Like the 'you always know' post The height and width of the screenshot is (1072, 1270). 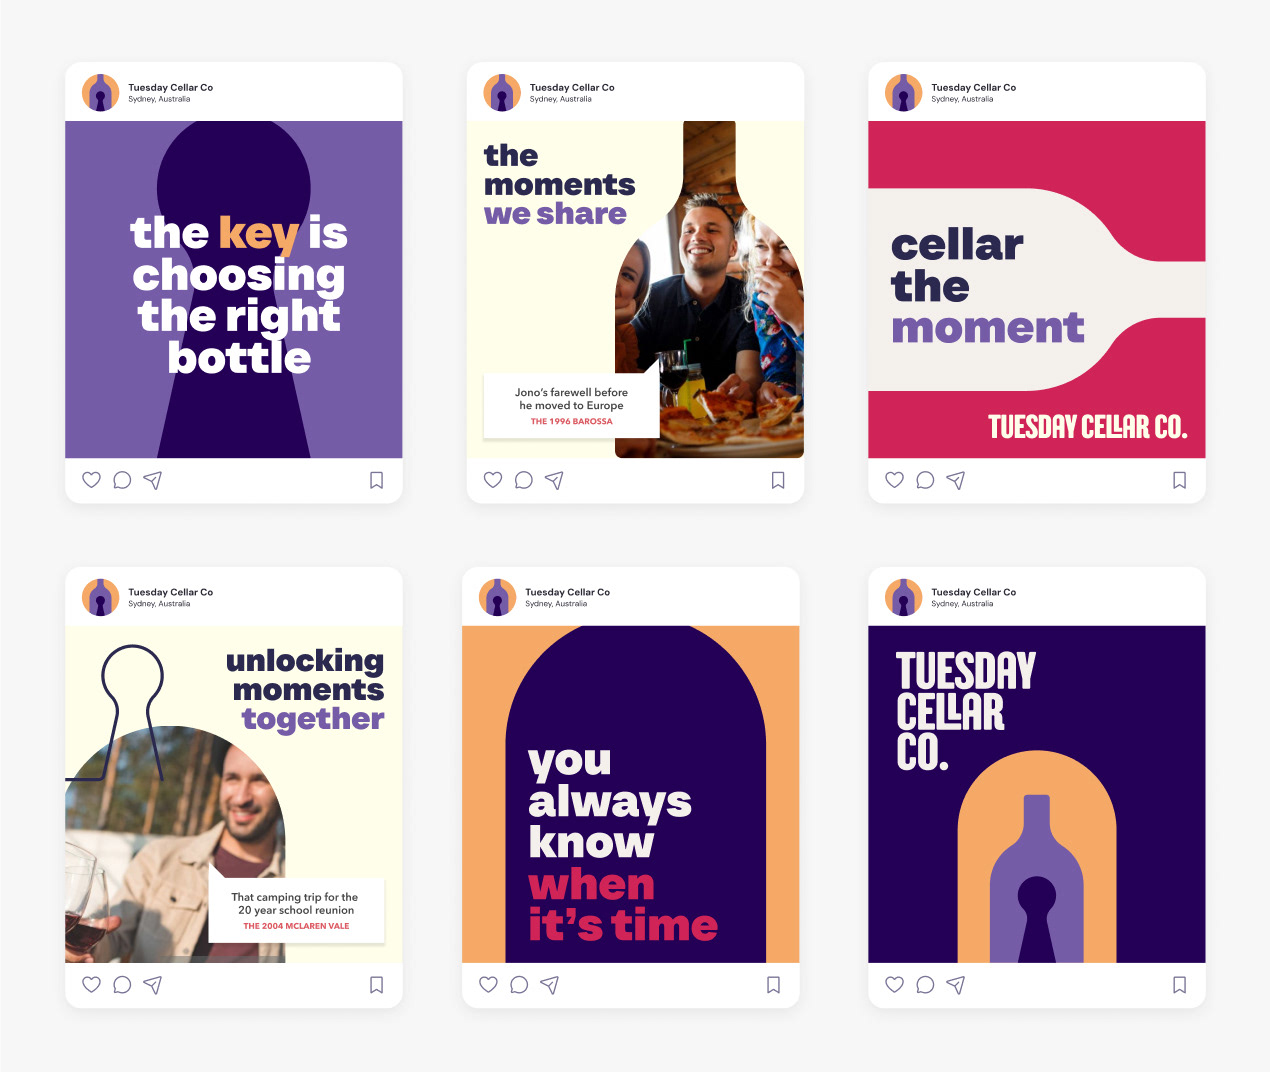click(x=488, y=985)
